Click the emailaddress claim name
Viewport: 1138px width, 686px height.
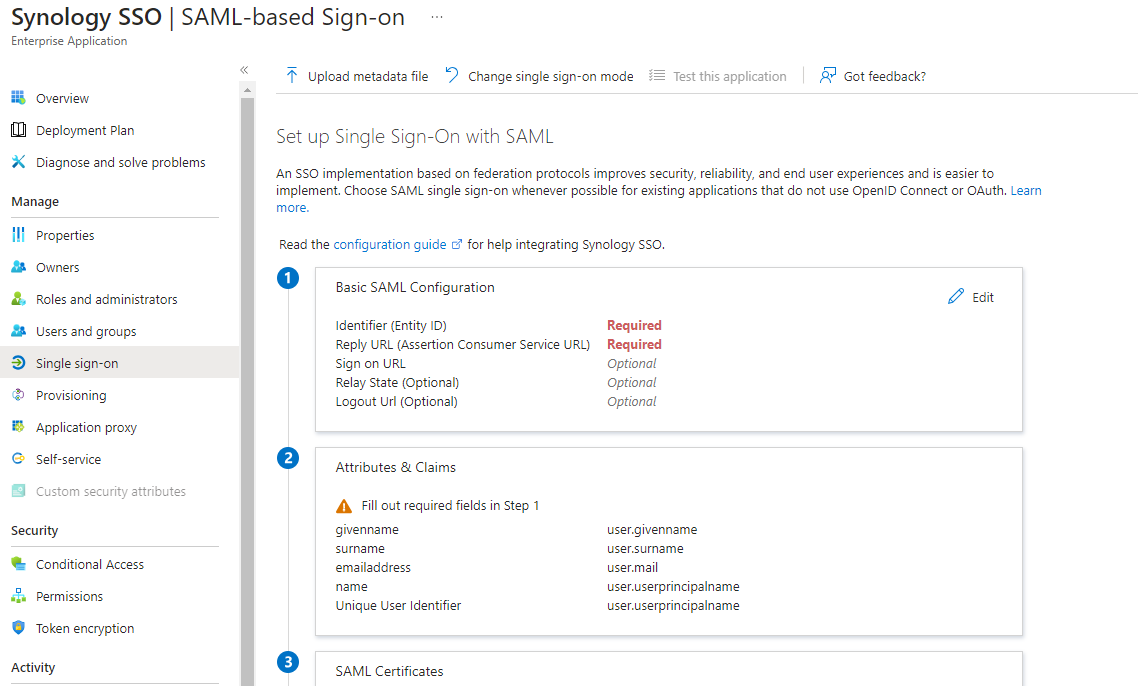(x=373, y=567)
